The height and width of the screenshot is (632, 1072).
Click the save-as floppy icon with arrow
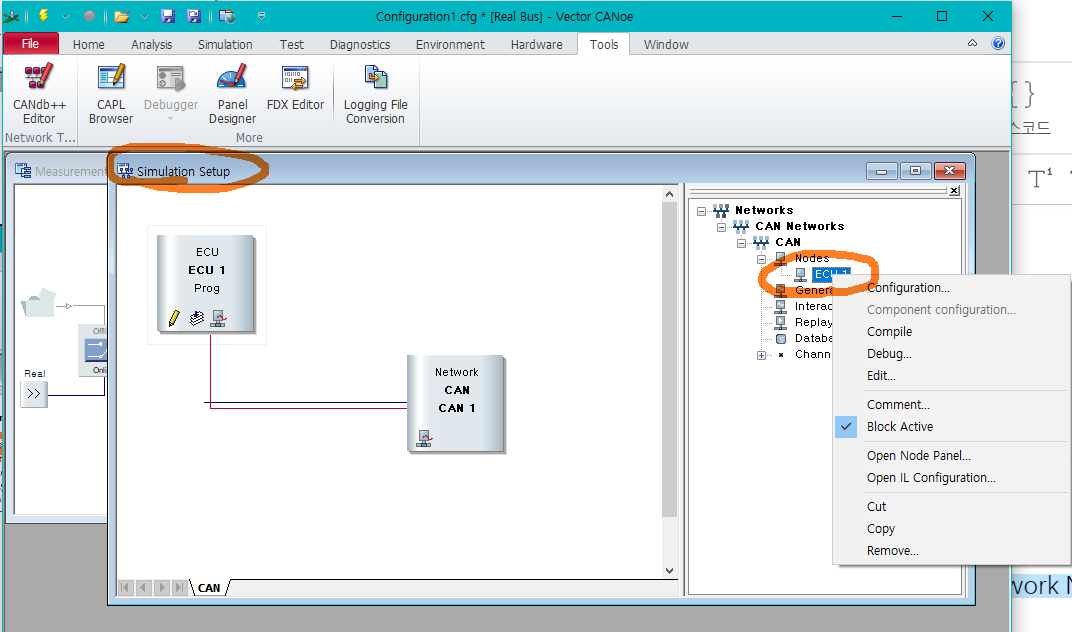(x=193, y=16)
